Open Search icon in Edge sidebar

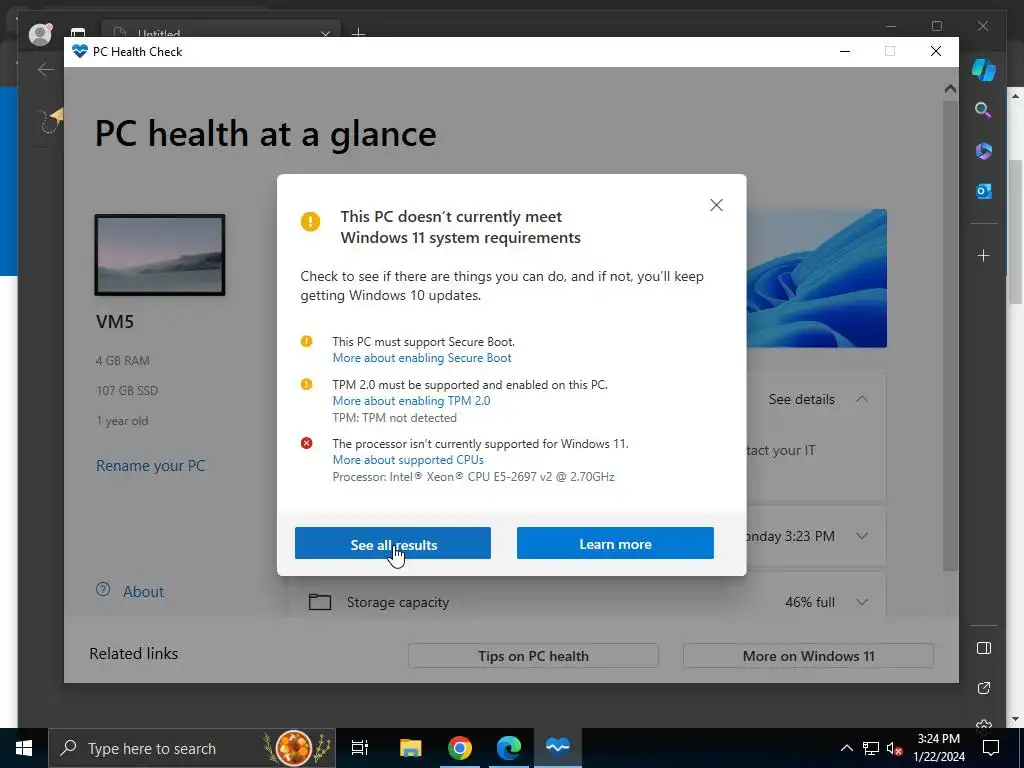984,110
